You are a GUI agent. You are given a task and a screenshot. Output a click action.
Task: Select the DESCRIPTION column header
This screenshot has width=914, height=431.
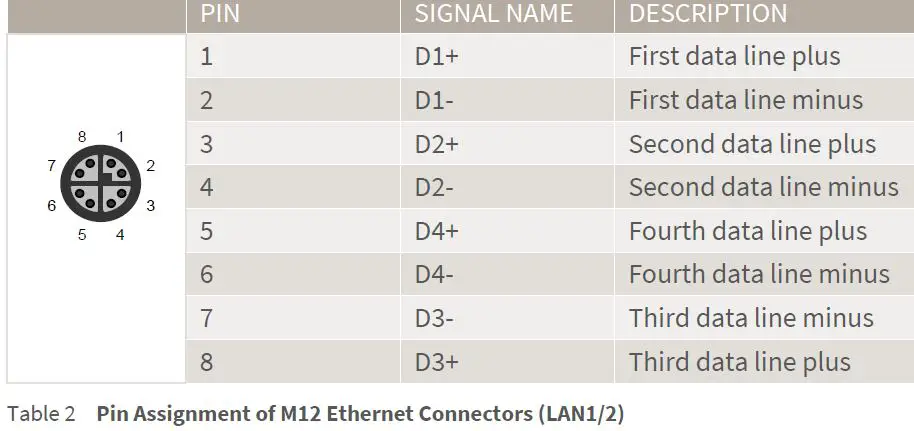click(707, 14)
